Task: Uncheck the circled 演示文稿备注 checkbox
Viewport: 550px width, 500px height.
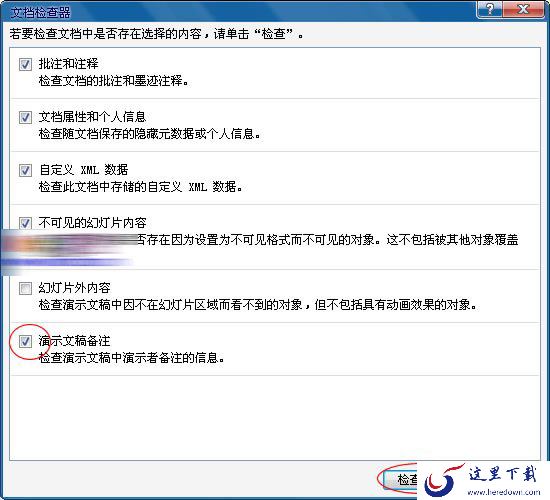Action: point(25,341)
